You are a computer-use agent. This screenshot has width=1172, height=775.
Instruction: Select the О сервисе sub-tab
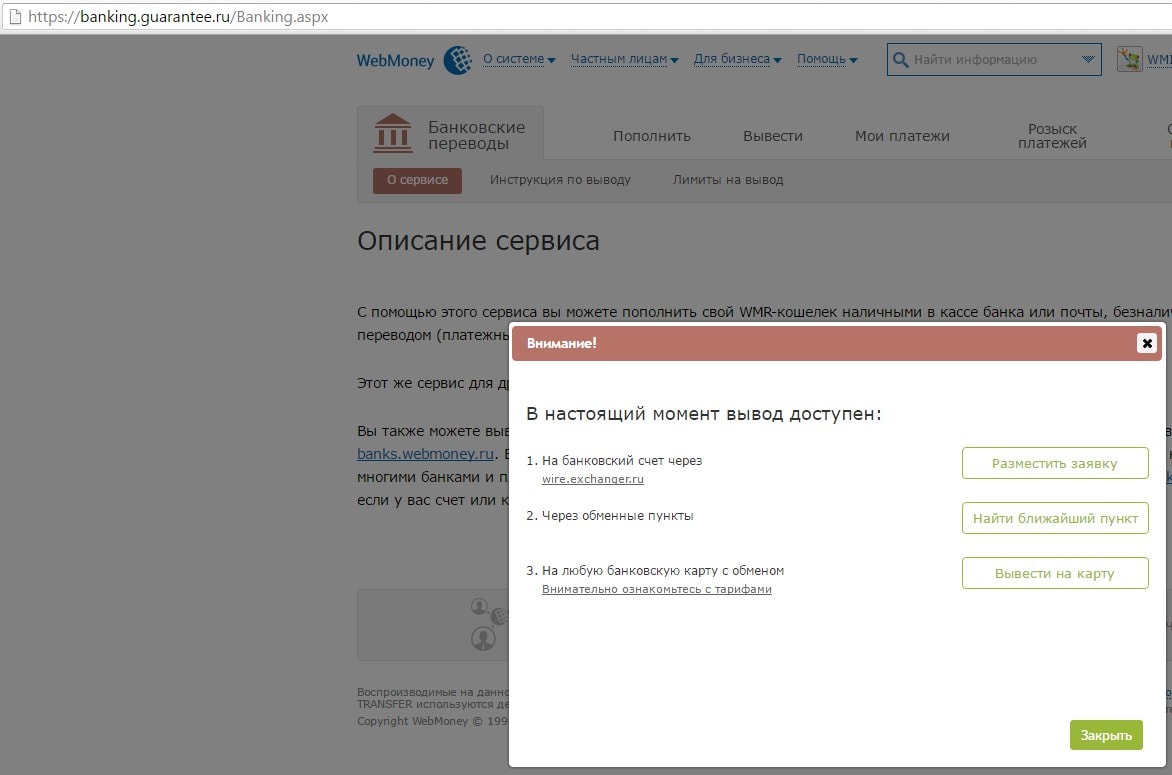[417, 180]
